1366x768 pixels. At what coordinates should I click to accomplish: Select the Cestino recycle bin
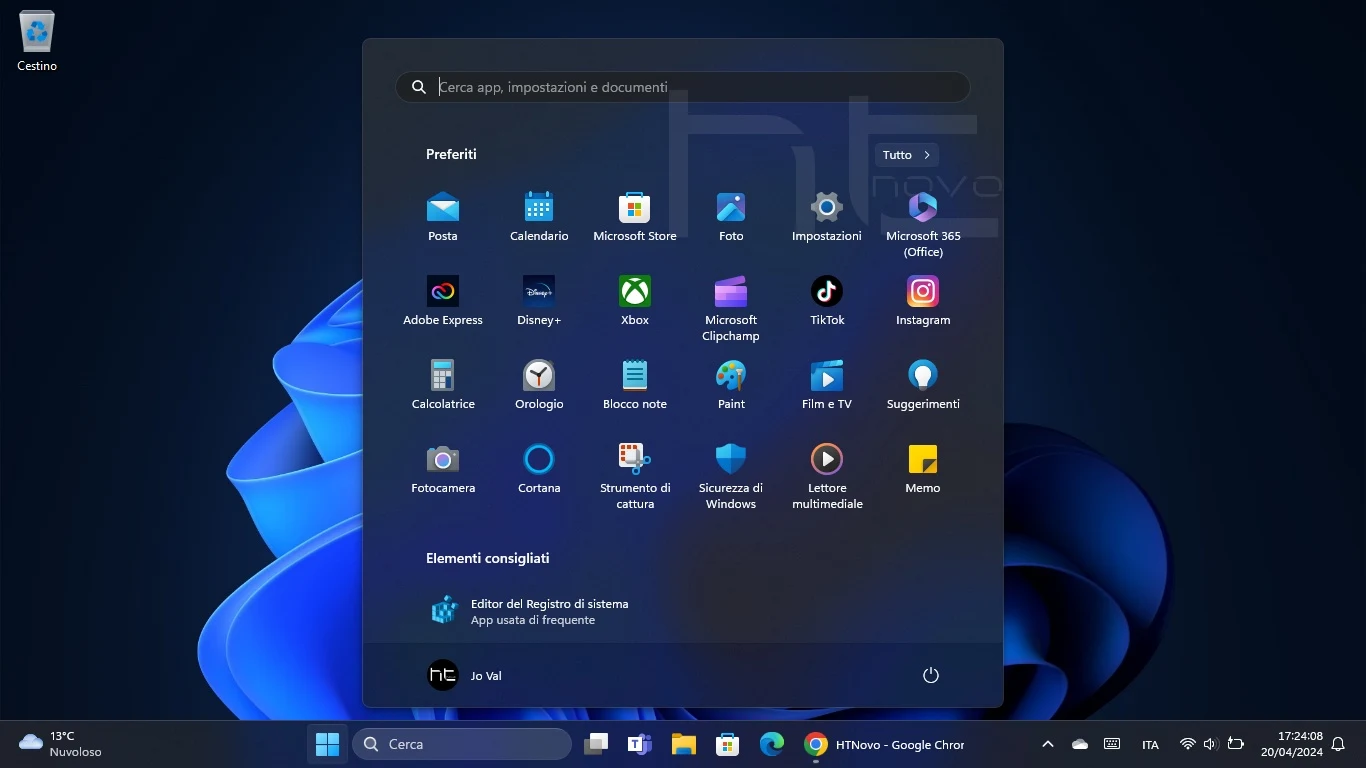tap(37, 41)
